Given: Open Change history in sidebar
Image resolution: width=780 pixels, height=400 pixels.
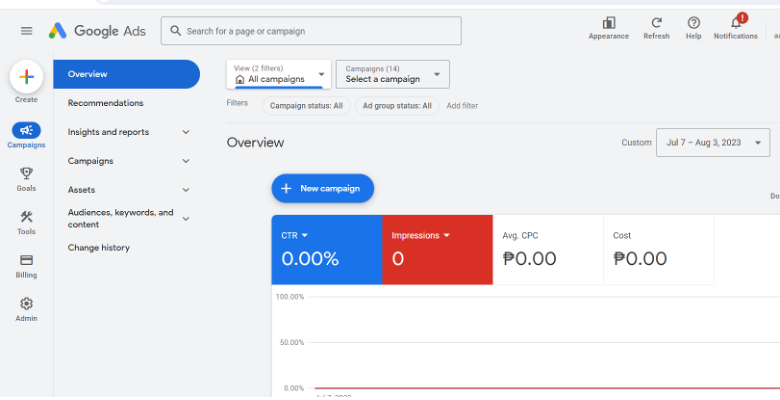Looking at the screenshot, I should (98, 248).
